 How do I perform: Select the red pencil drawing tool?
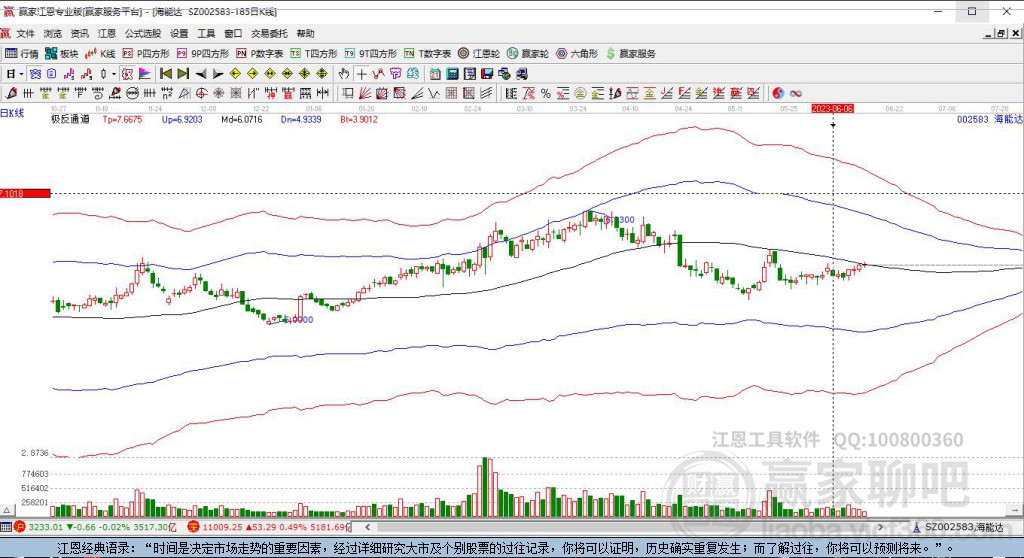coord(10,93)
